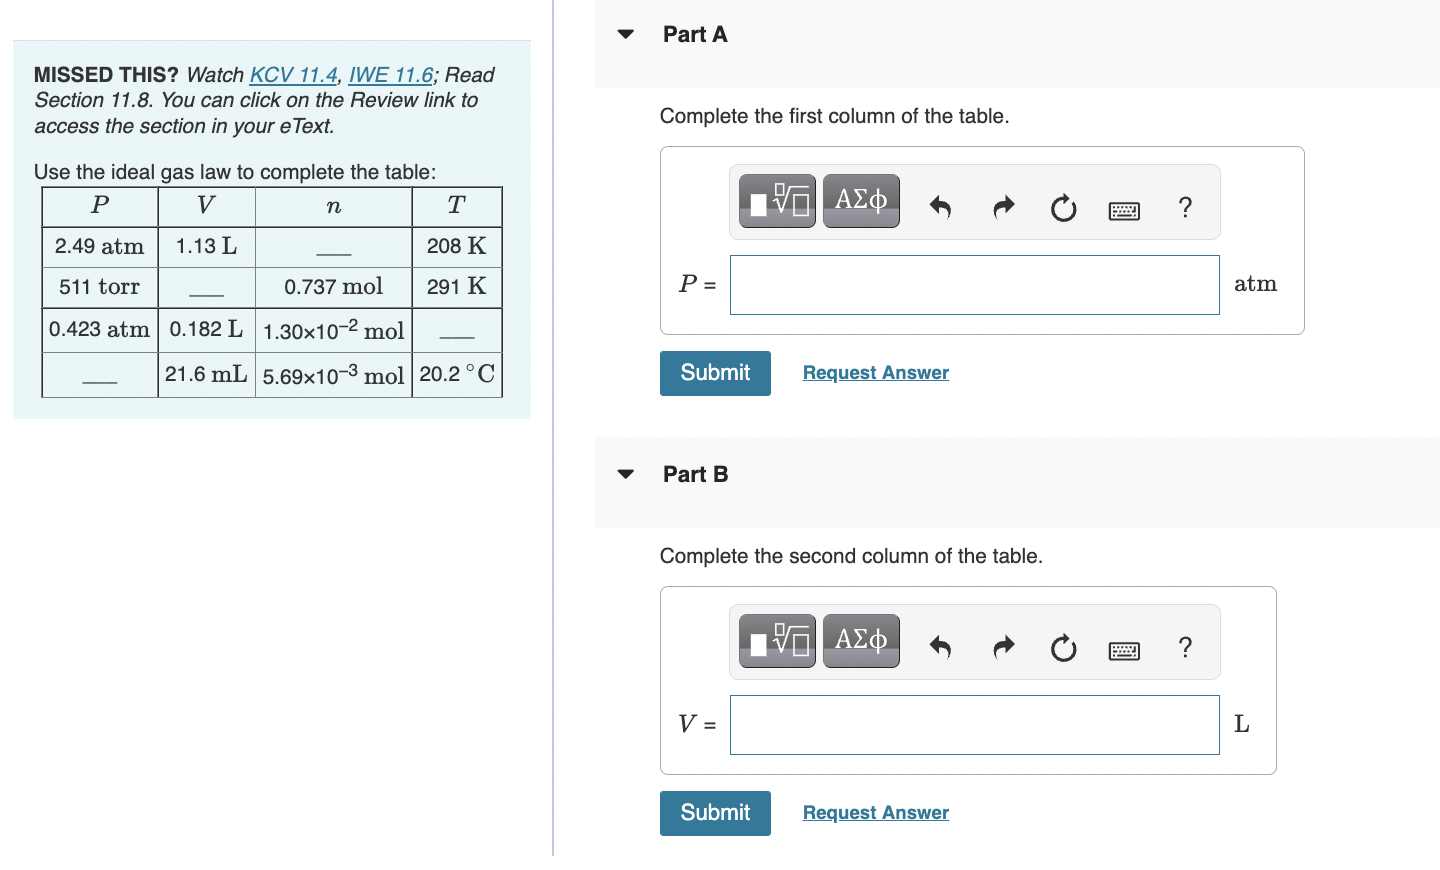The width and height of the screenshot is (1440, 870).
Task: Click the question mark help icon in Part A
Action: point(1186,207)
